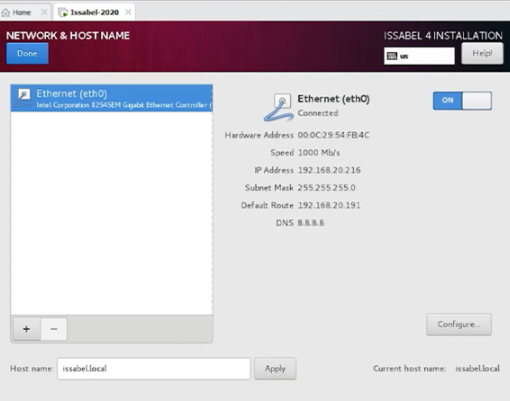The image size is (510, 401).
Task: Open the 'us' keyboard layout selector
Action: (419, 56)
